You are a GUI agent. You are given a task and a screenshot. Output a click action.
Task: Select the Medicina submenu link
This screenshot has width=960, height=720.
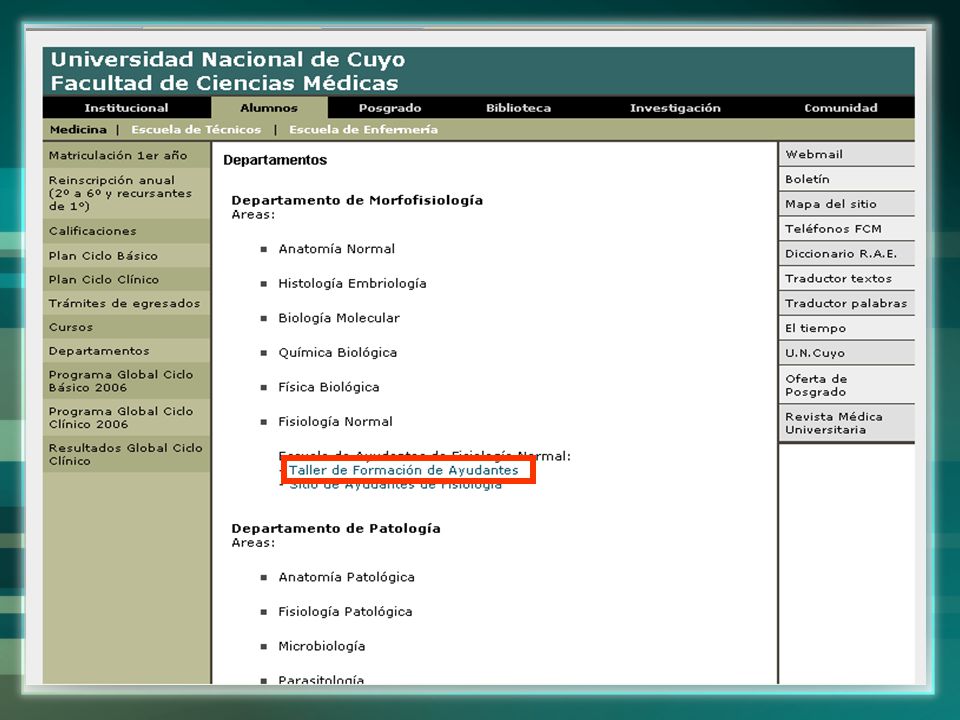(x=78, y=130)
